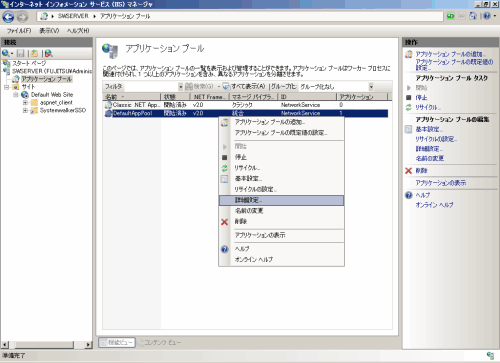Sort by the ID column header
The width and height of the screenshot is (500, 363).
(x=307, y=97)
